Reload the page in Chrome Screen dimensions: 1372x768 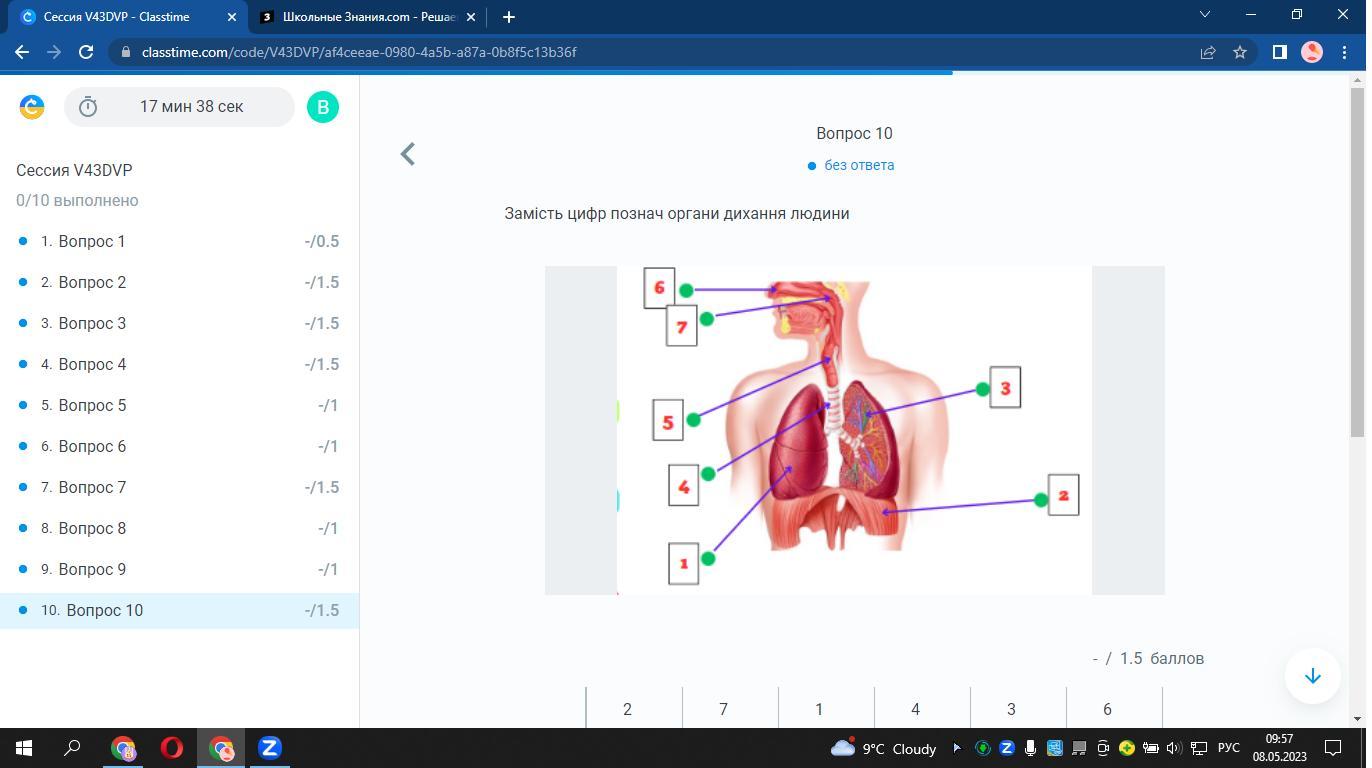86,52
